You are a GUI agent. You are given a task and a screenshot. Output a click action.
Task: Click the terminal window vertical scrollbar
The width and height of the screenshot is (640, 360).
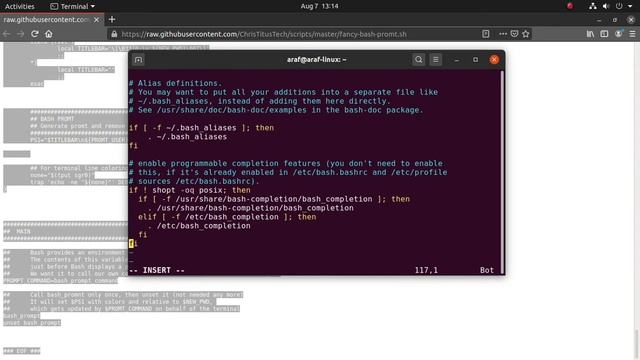(x=502, y=171)
